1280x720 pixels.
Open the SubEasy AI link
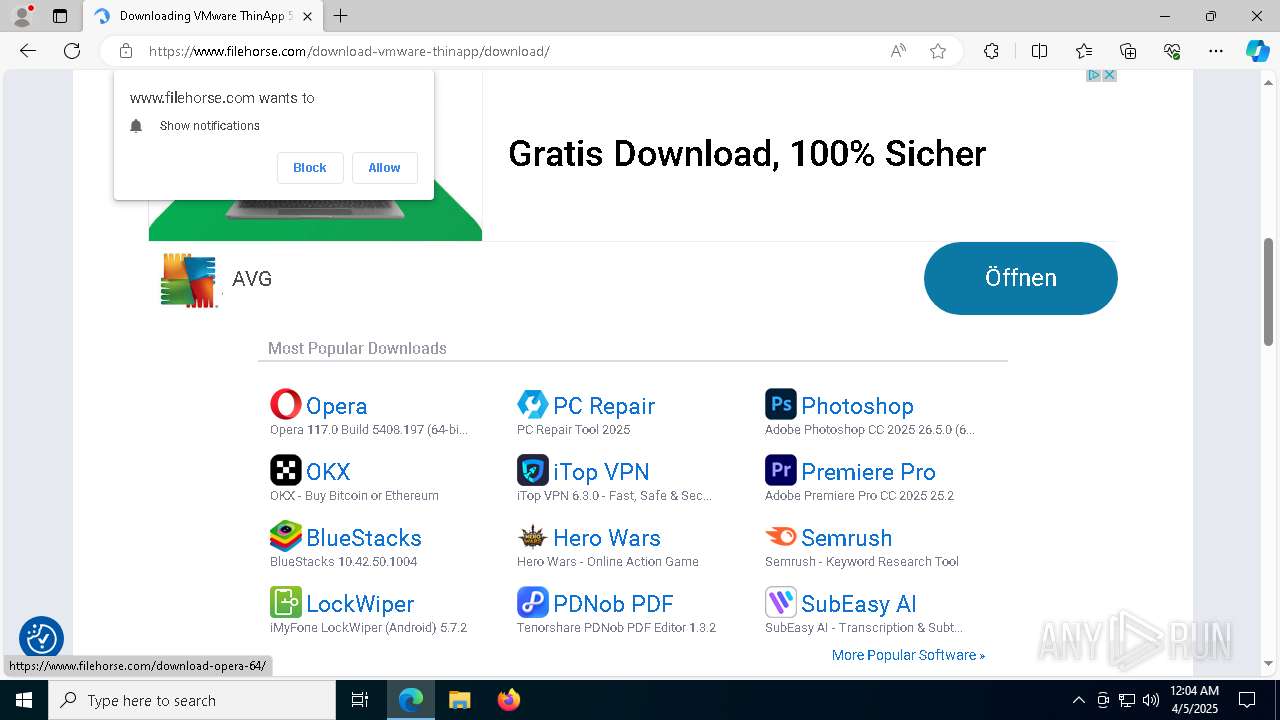(858, 604)
